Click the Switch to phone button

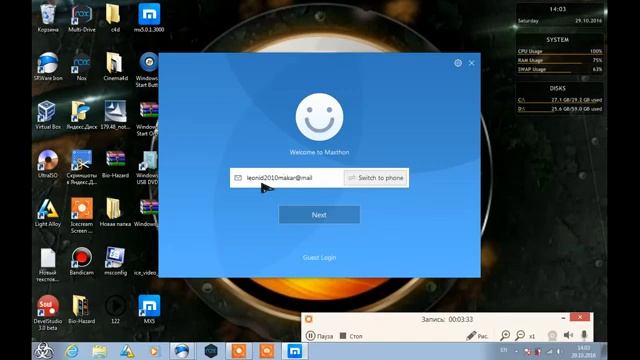(x=376, y=178)
